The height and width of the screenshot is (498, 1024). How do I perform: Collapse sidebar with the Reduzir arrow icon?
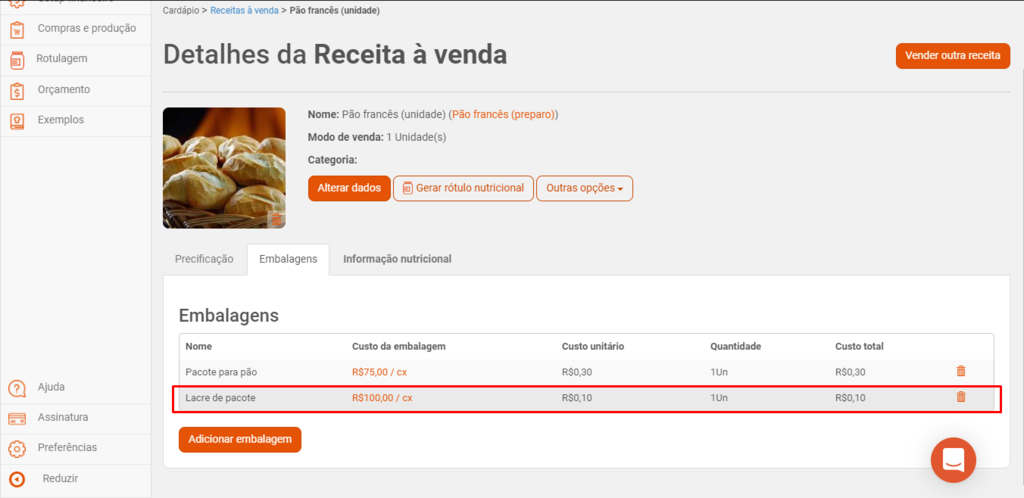click(17, 479)
